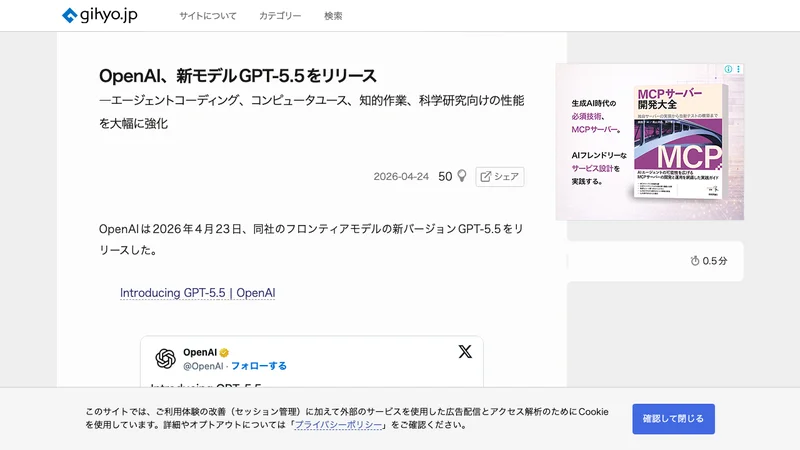This screenshot has height=450, width=800.
Task: Click the verified badge beside OpenAI
Action: pyautogui.click(x=224, y=353)
